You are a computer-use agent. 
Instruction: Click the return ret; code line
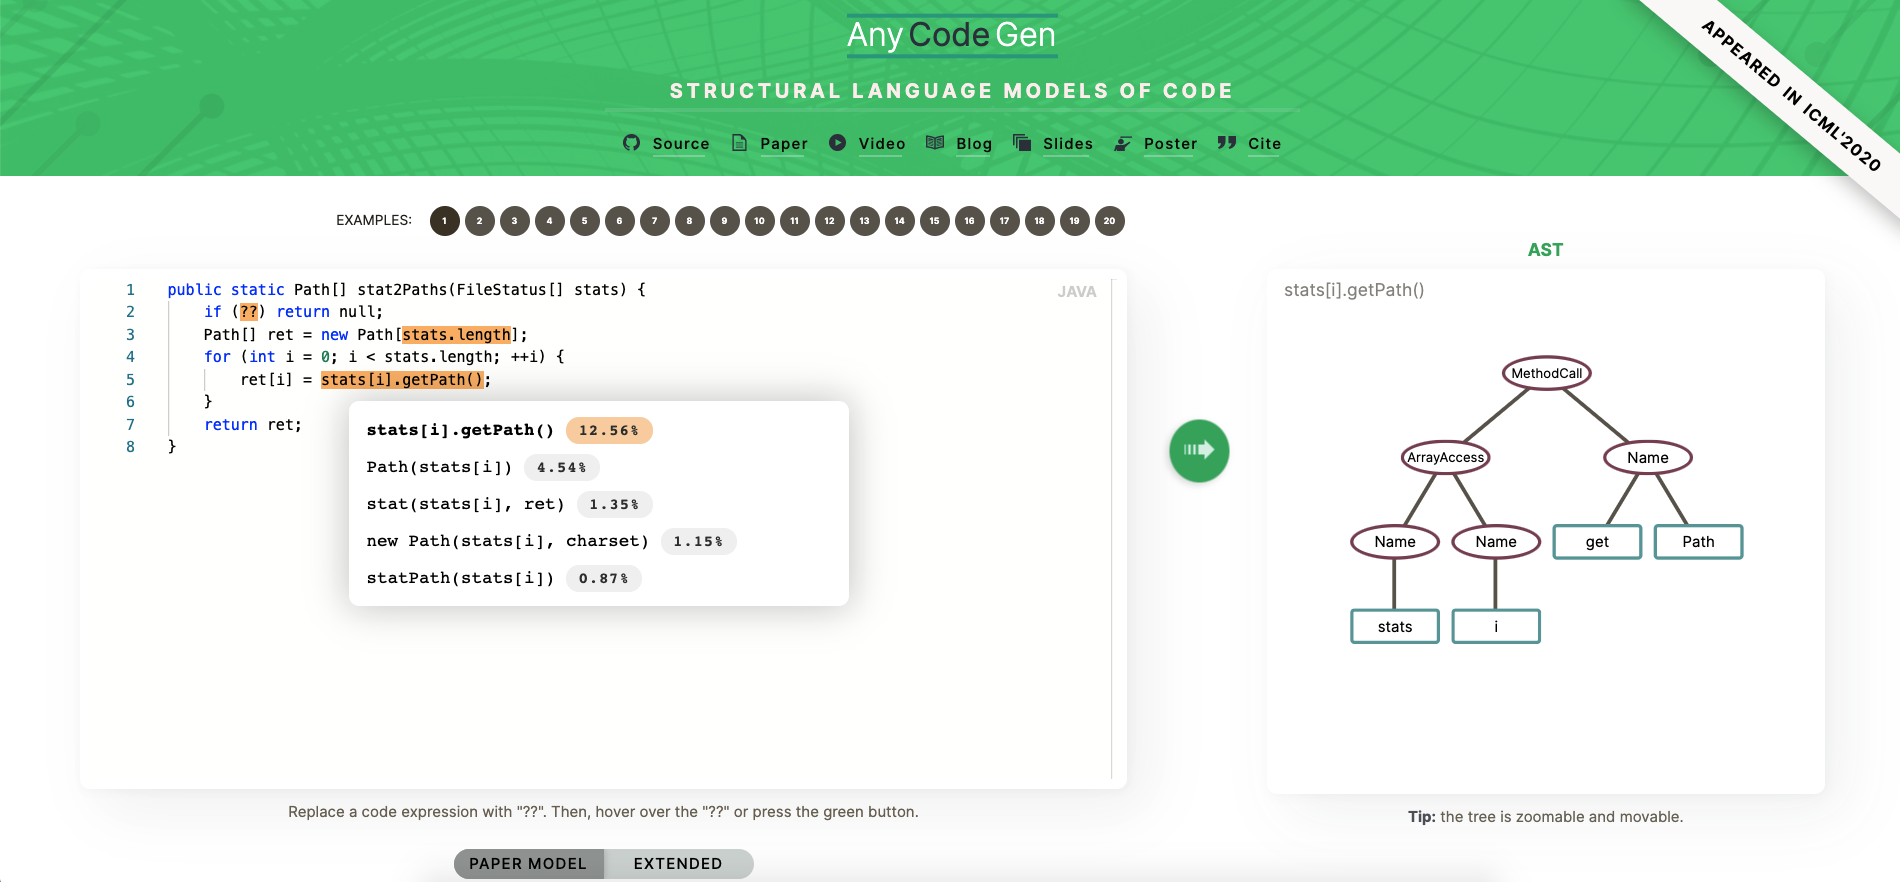click(253, 425)
